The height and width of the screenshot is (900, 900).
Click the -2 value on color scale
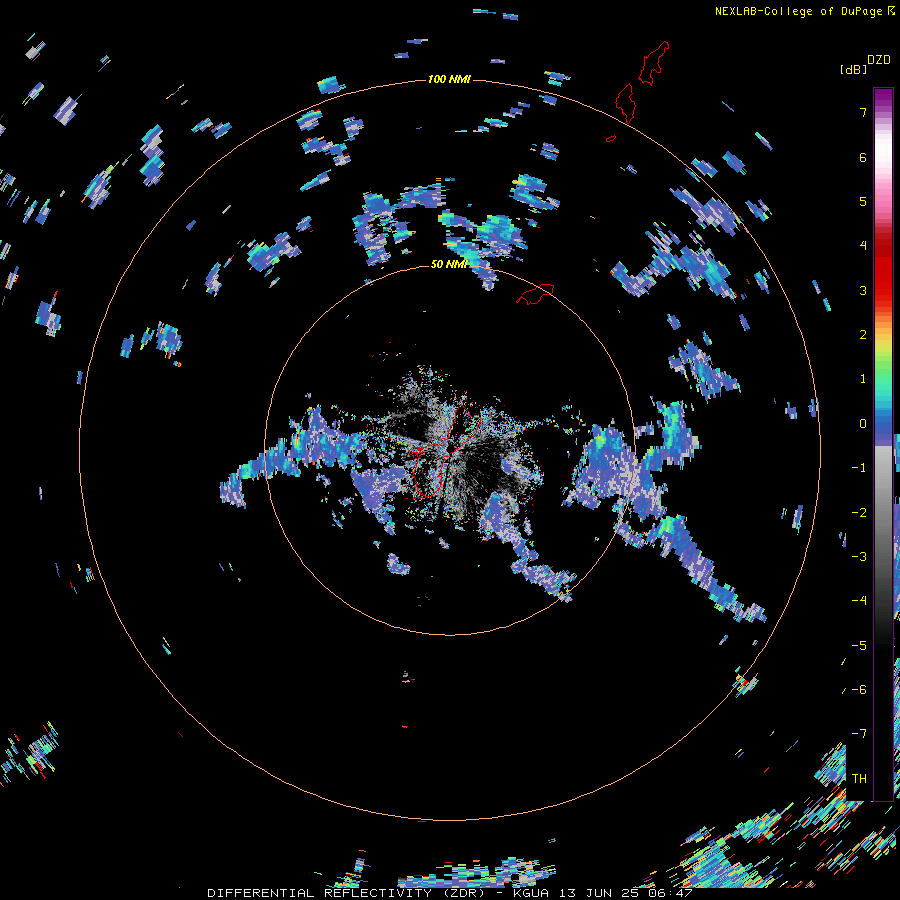pyautogui.click(x=859, y=512)
